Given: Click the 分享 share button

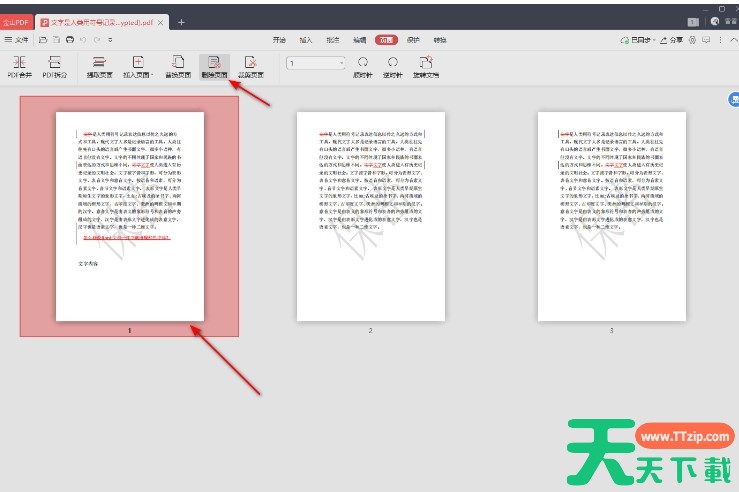Looking at the screenshot, I should point(675,40).
